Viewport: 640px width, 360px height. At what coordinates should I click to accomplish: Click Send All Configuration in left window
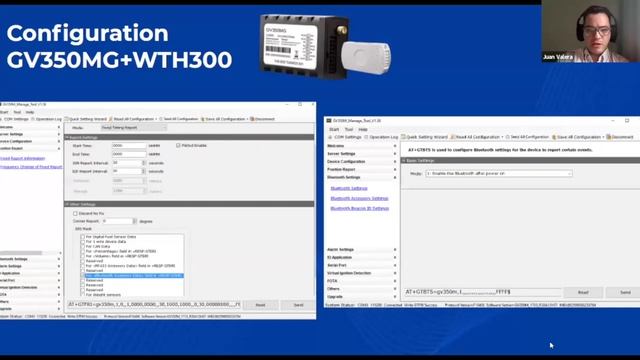pyautogui.click(x=178, y=119)
